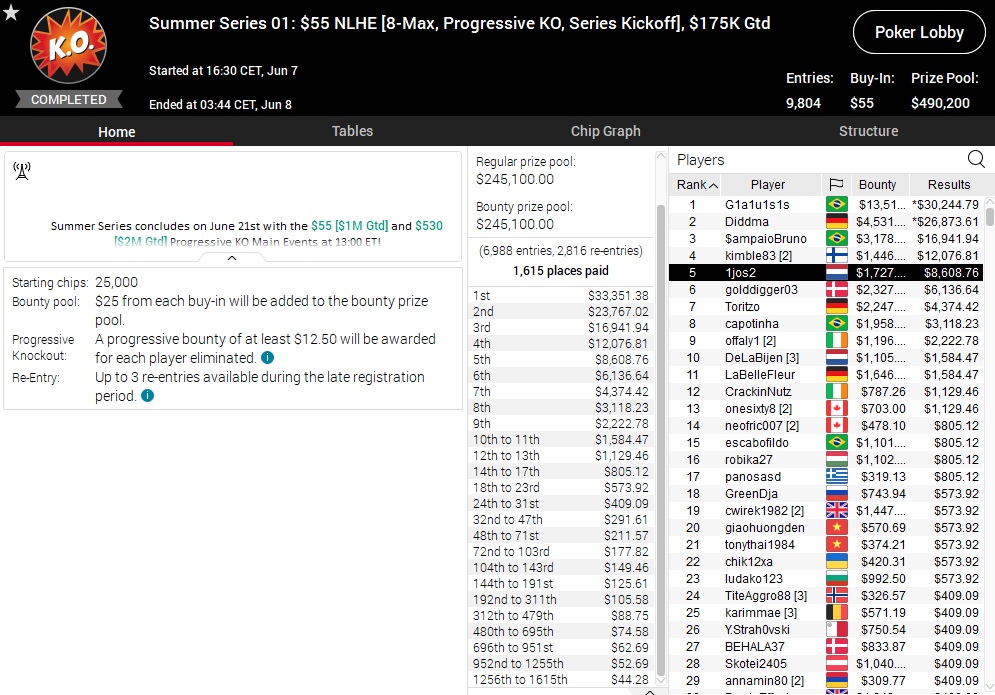Click Norway flag beside TiteAggro88
Image resolution: width=995 pixels, height=695 pixels.
point(836,595)
